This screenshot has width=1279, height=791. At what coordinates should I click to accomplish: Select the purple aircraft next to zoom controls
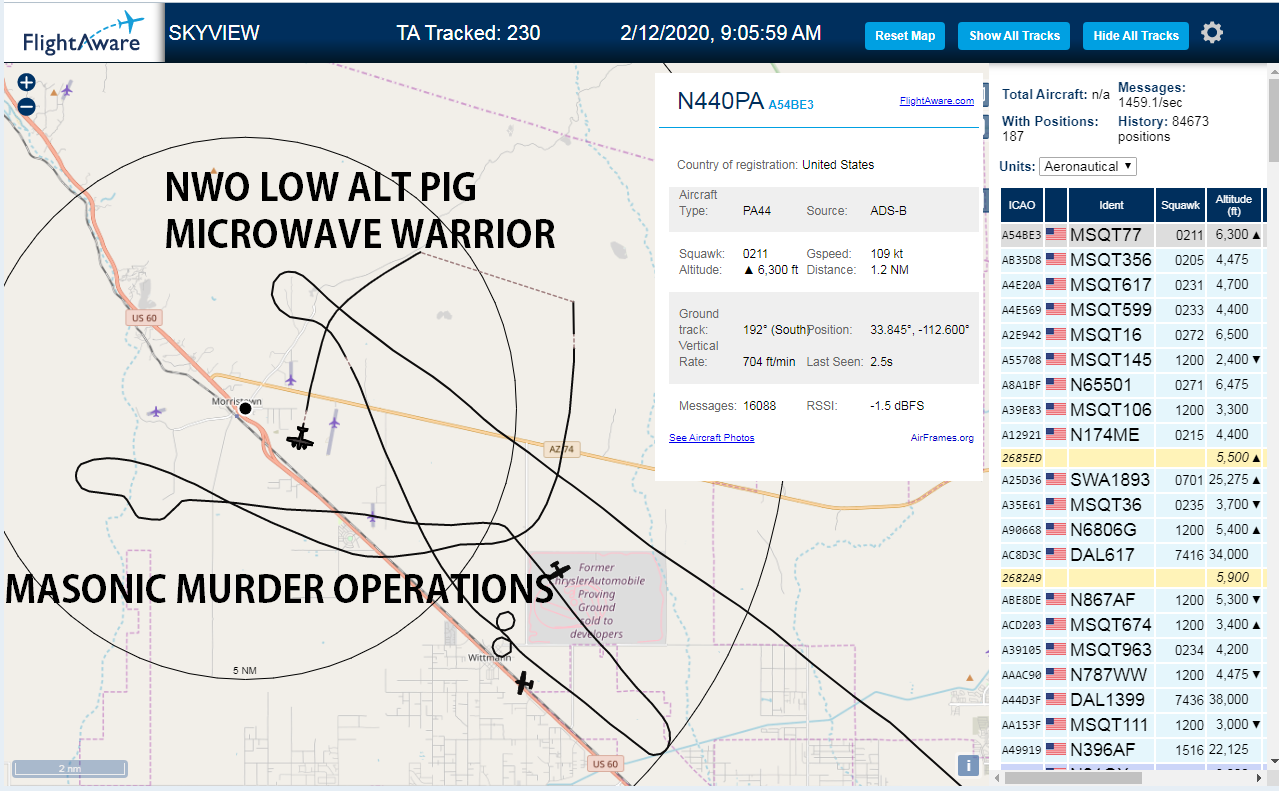[67, 91]
